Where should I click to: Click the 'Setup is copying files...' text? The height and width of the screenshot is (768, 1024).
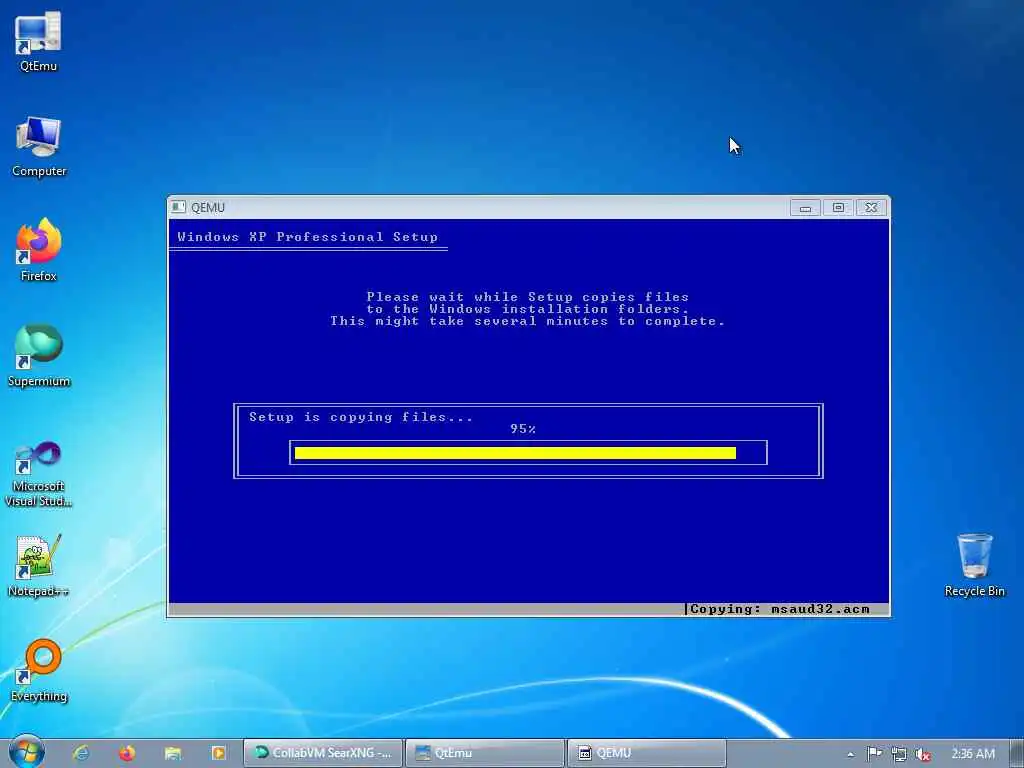[360, 417]
